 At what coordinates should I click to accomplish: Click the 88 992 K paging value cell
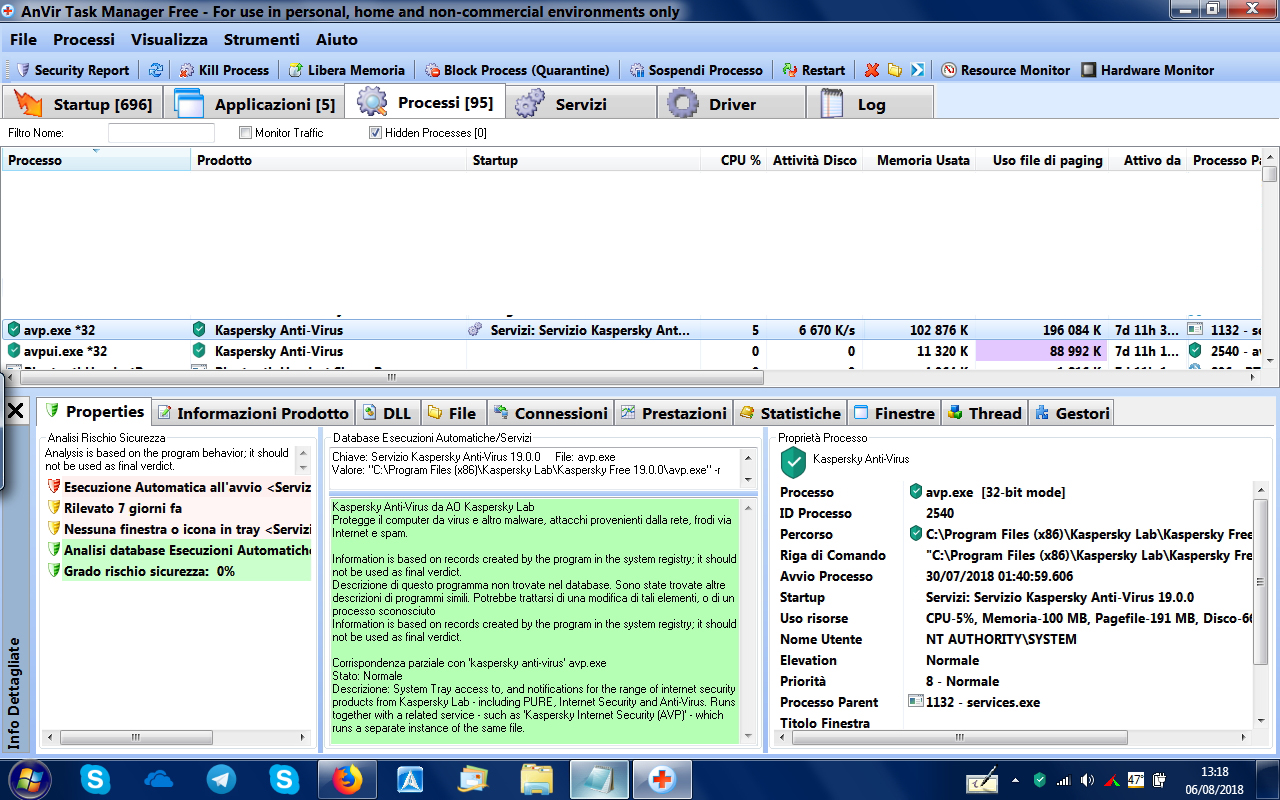click(x=1042, y=351)
